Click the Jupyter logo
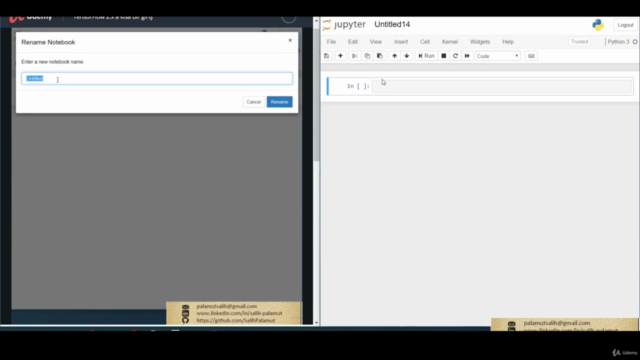This screenshot has height=360, width=640. tap(344, 24)
